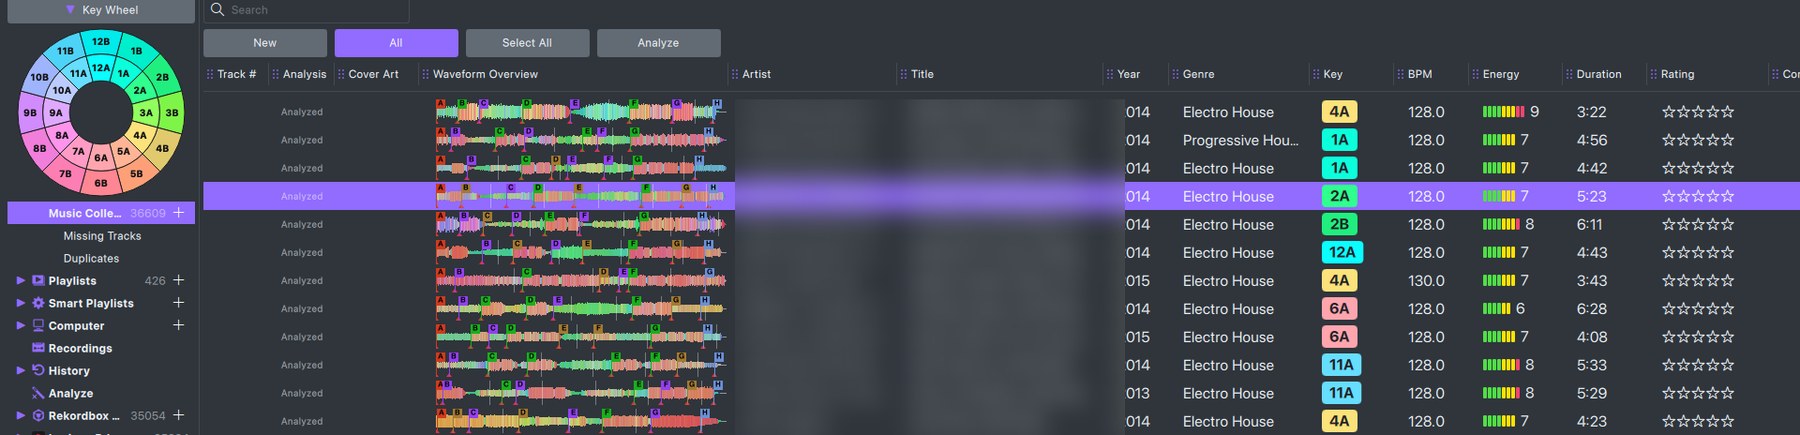The width and height of the screenshot is (1800, 435).
Task: Sort tracks by the Duration column
Action: point(1598,74)
